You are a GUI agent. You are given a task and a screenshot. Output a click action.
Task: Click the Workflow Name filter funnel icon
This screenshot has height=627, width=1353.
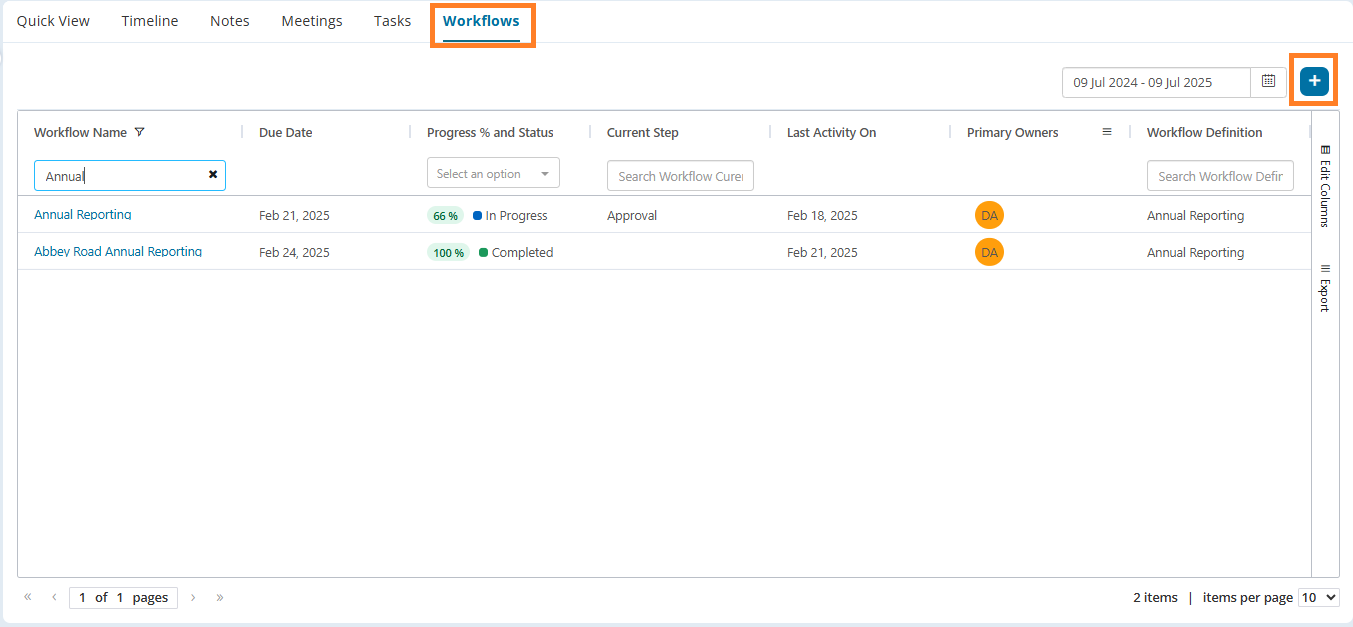139,132
